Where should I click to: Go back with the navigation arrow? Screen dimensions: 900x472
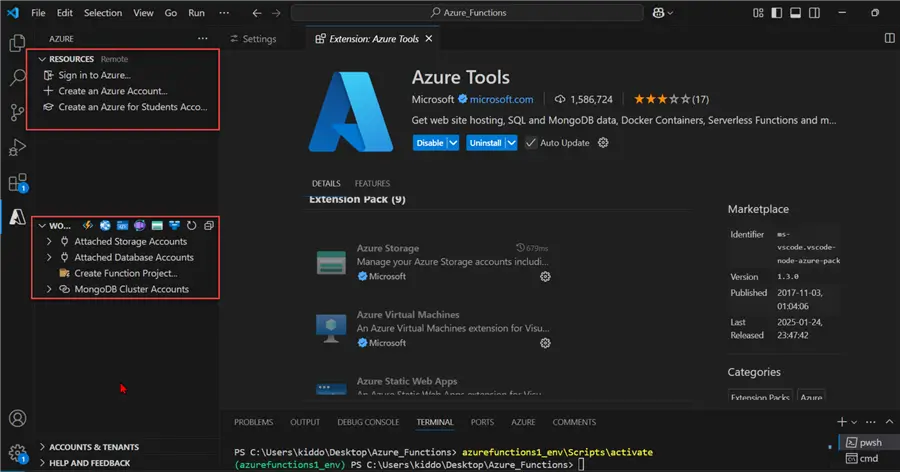257,13
